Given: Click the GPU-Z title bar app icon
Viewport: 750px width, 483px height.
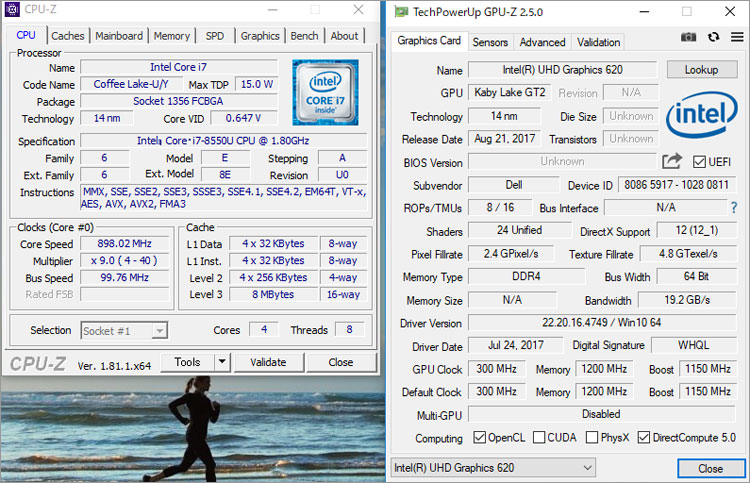Looking at the screenshot, I should [401, 11].
